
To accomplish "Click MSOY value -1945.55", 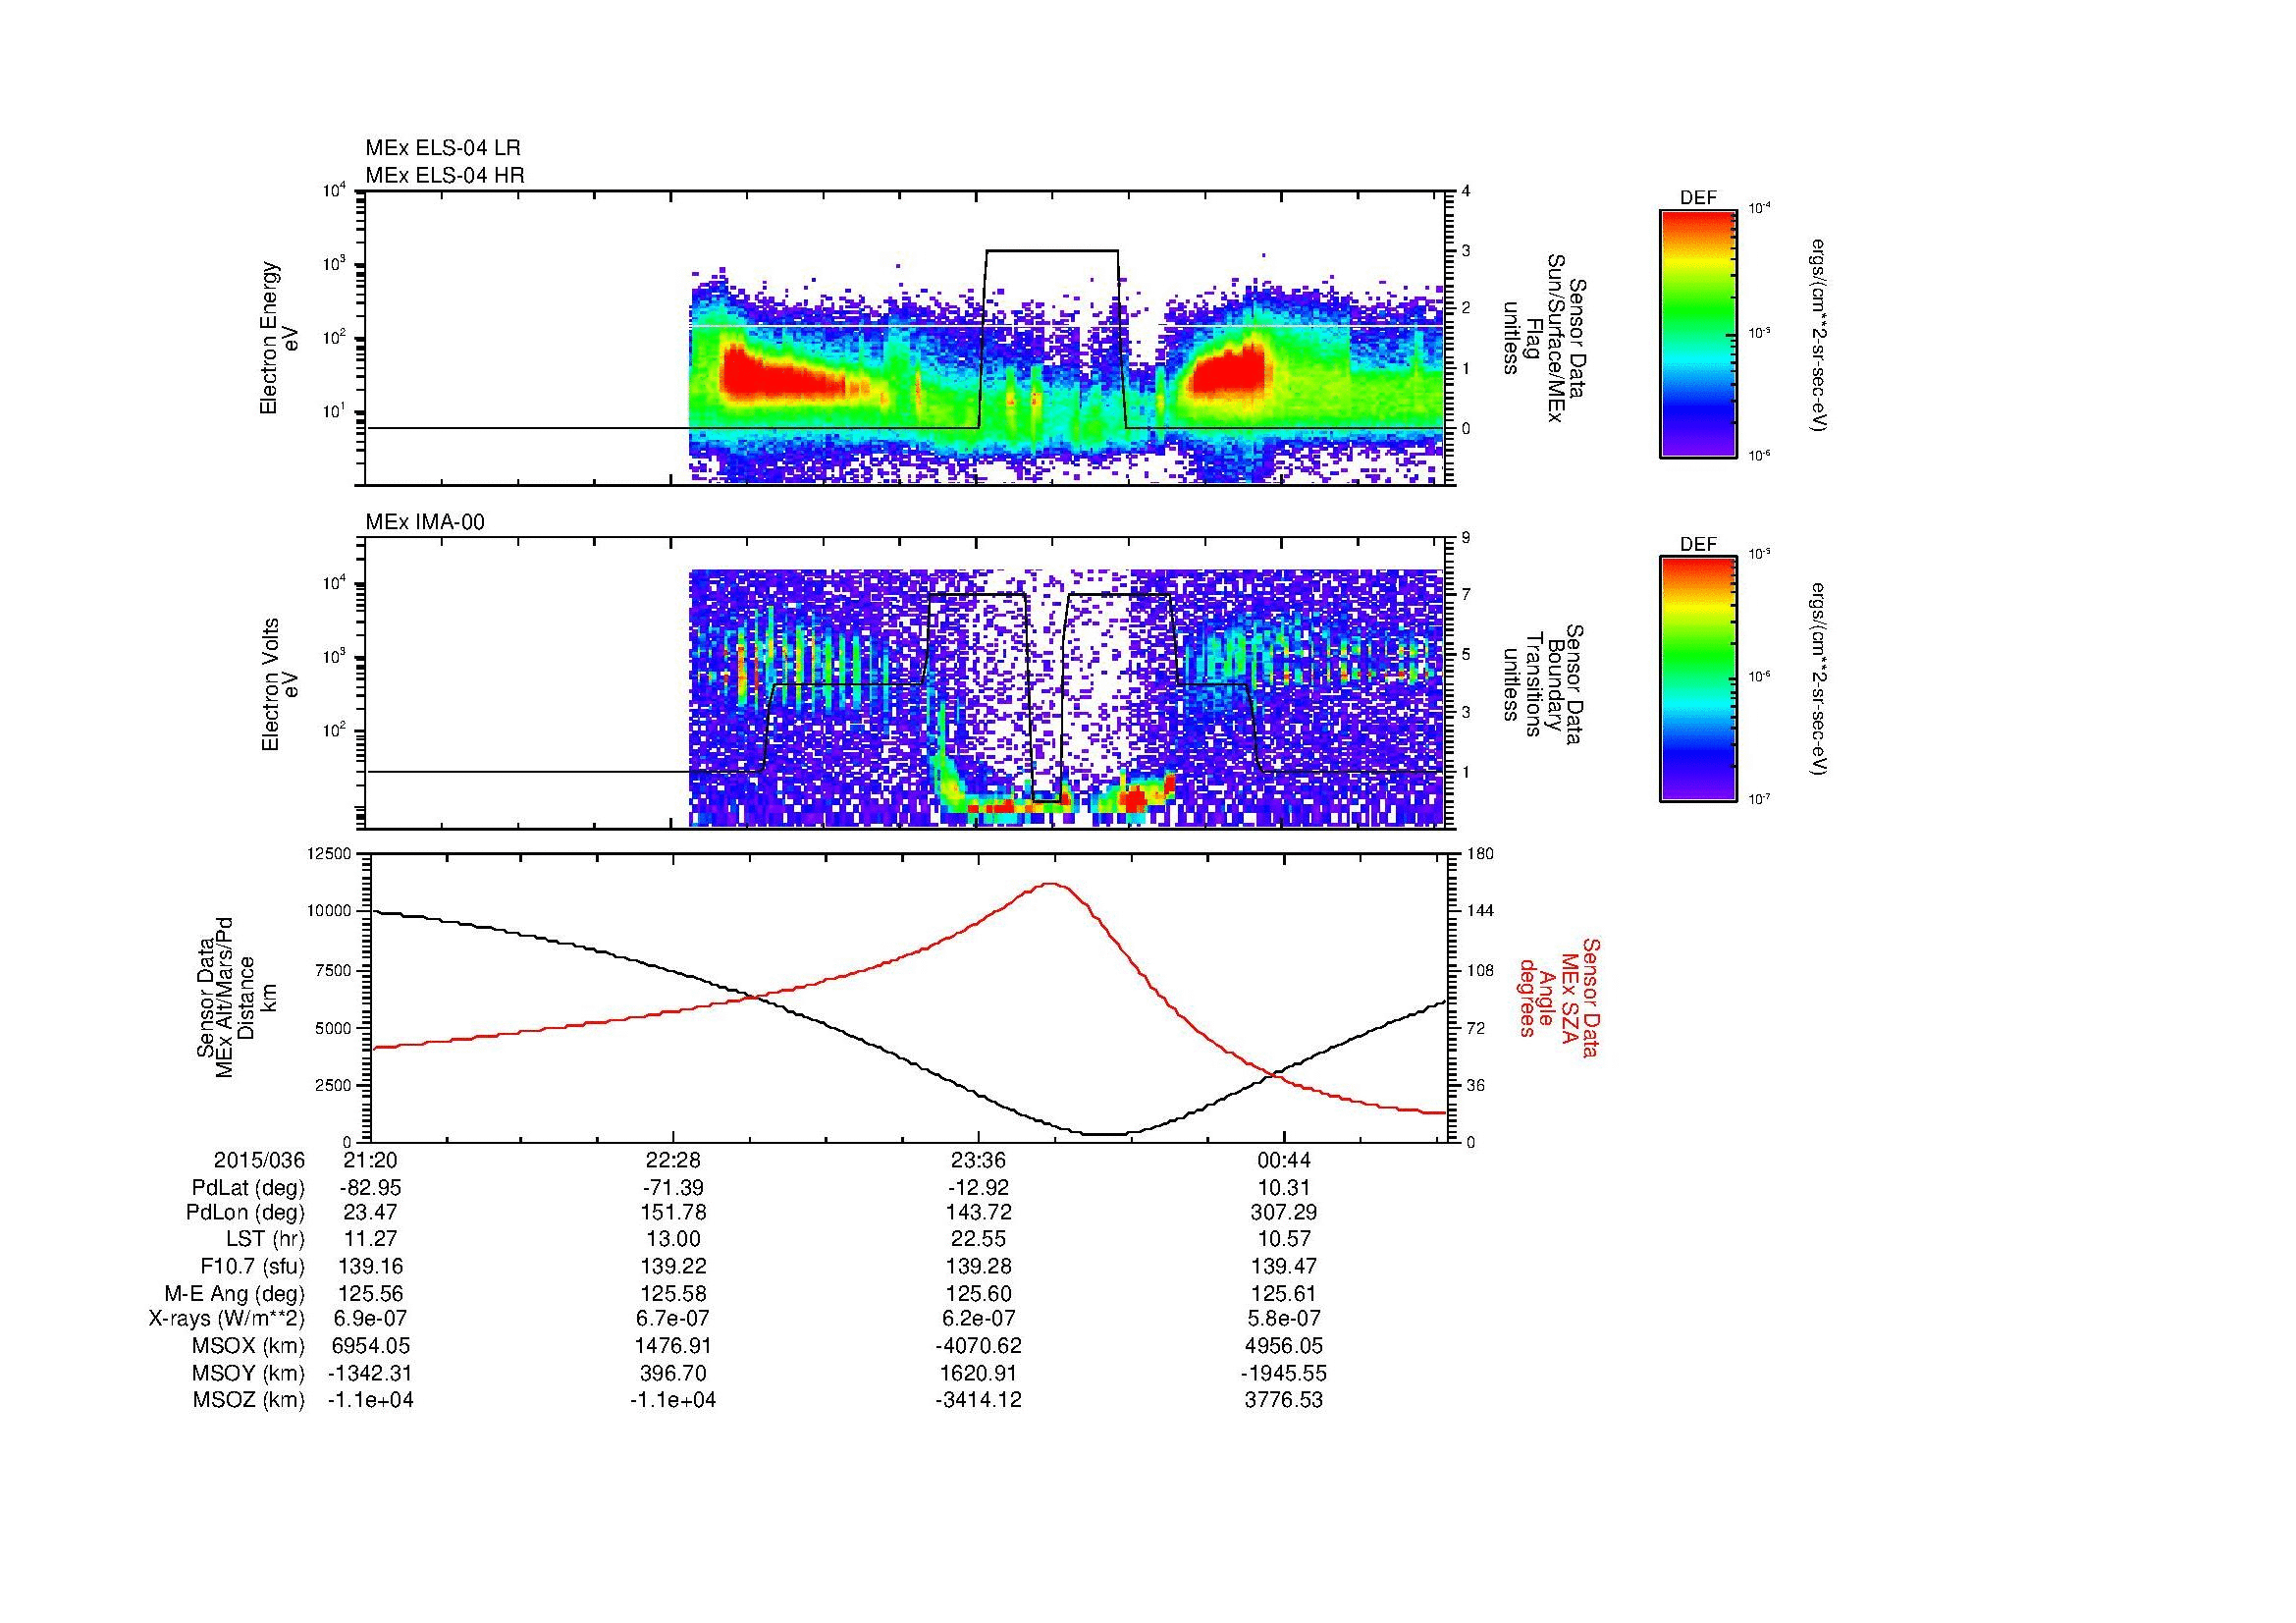I will [x=1284, y=1373].
